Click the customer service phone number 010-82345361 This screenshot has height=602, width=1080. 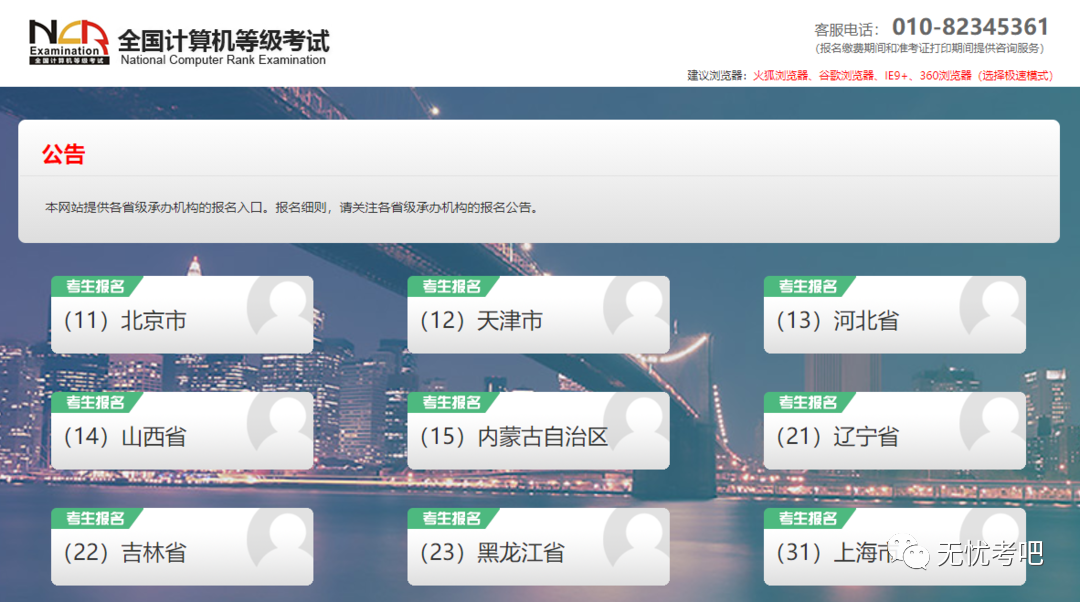click(x=971, y=27)
